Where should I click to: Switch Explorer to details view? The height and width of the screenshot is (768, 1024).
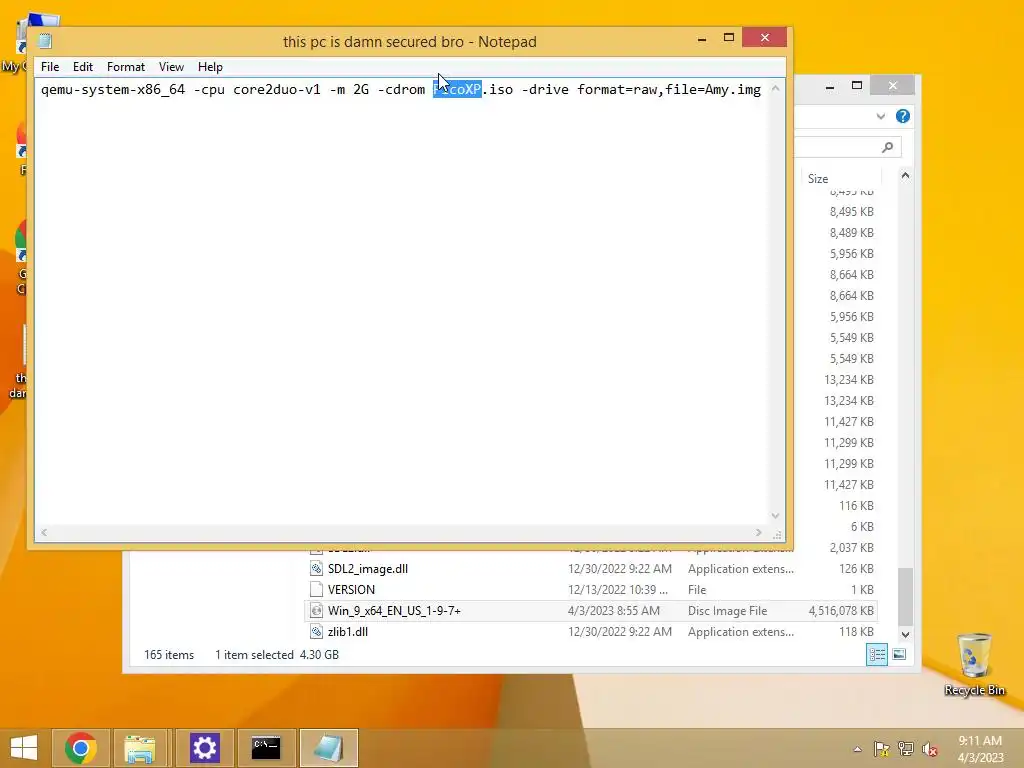[x=876, y=654]
